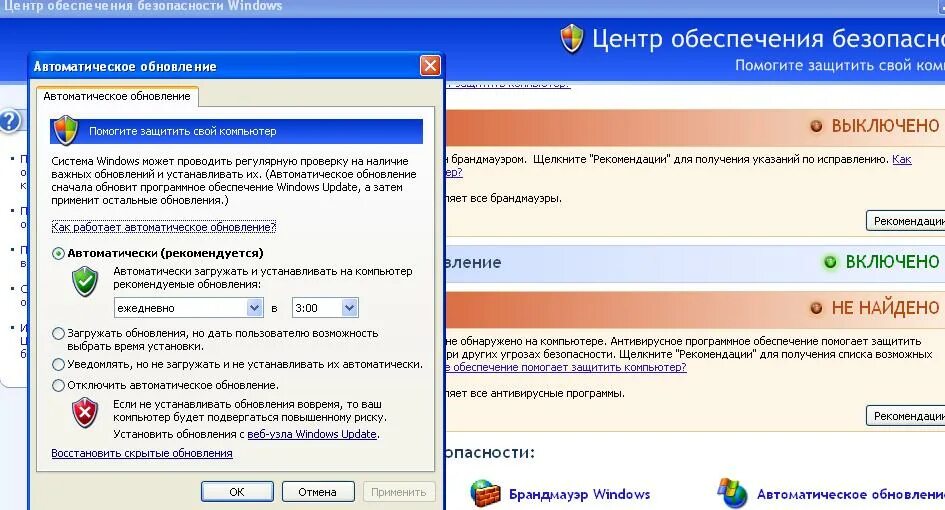Click dialog title 'Автоматическое обновление'

[x=125, y=66]
